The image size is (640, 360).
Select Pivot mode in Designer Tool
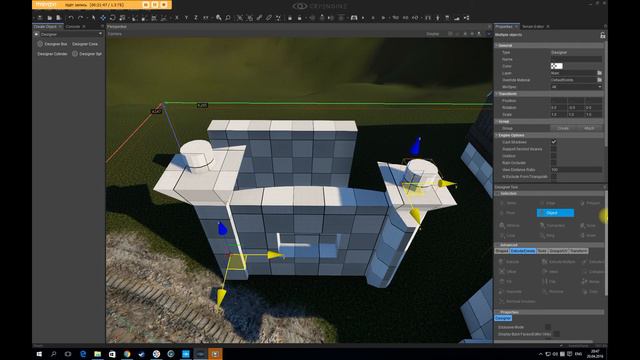click(508, 213)
